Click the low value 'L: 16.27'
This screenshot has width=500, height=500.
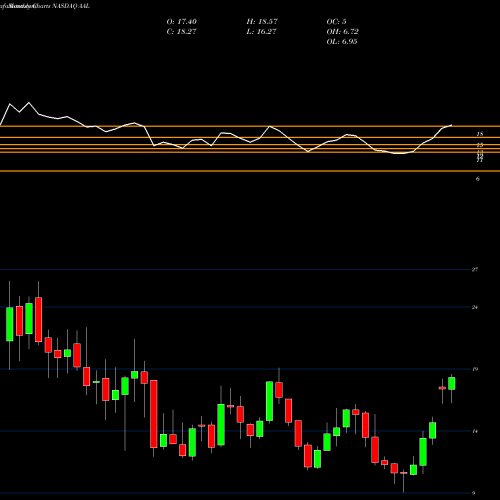pos(262,32)
